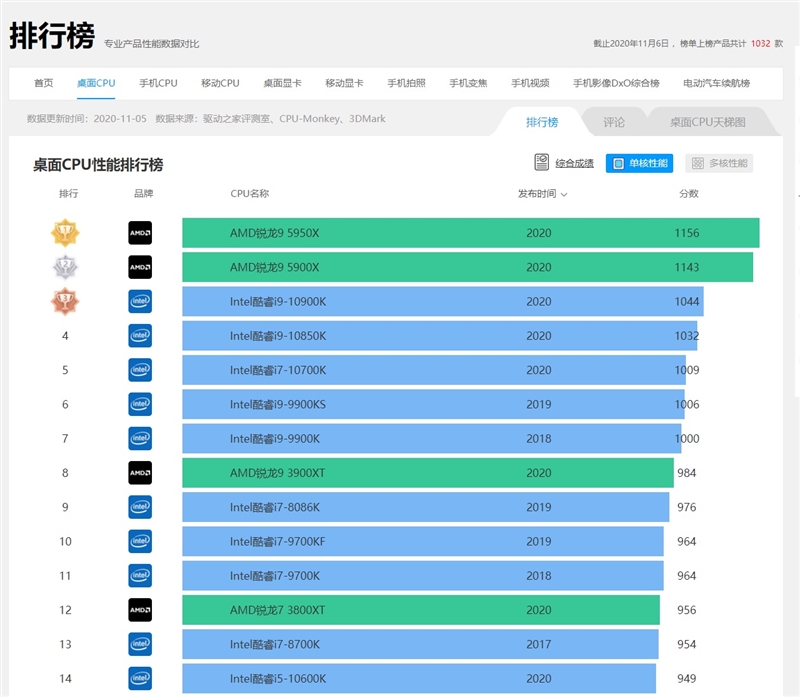
Task: Click the AMD锐龙9 5950X bar
Action: pyautogui.click(x=470, y=233)
